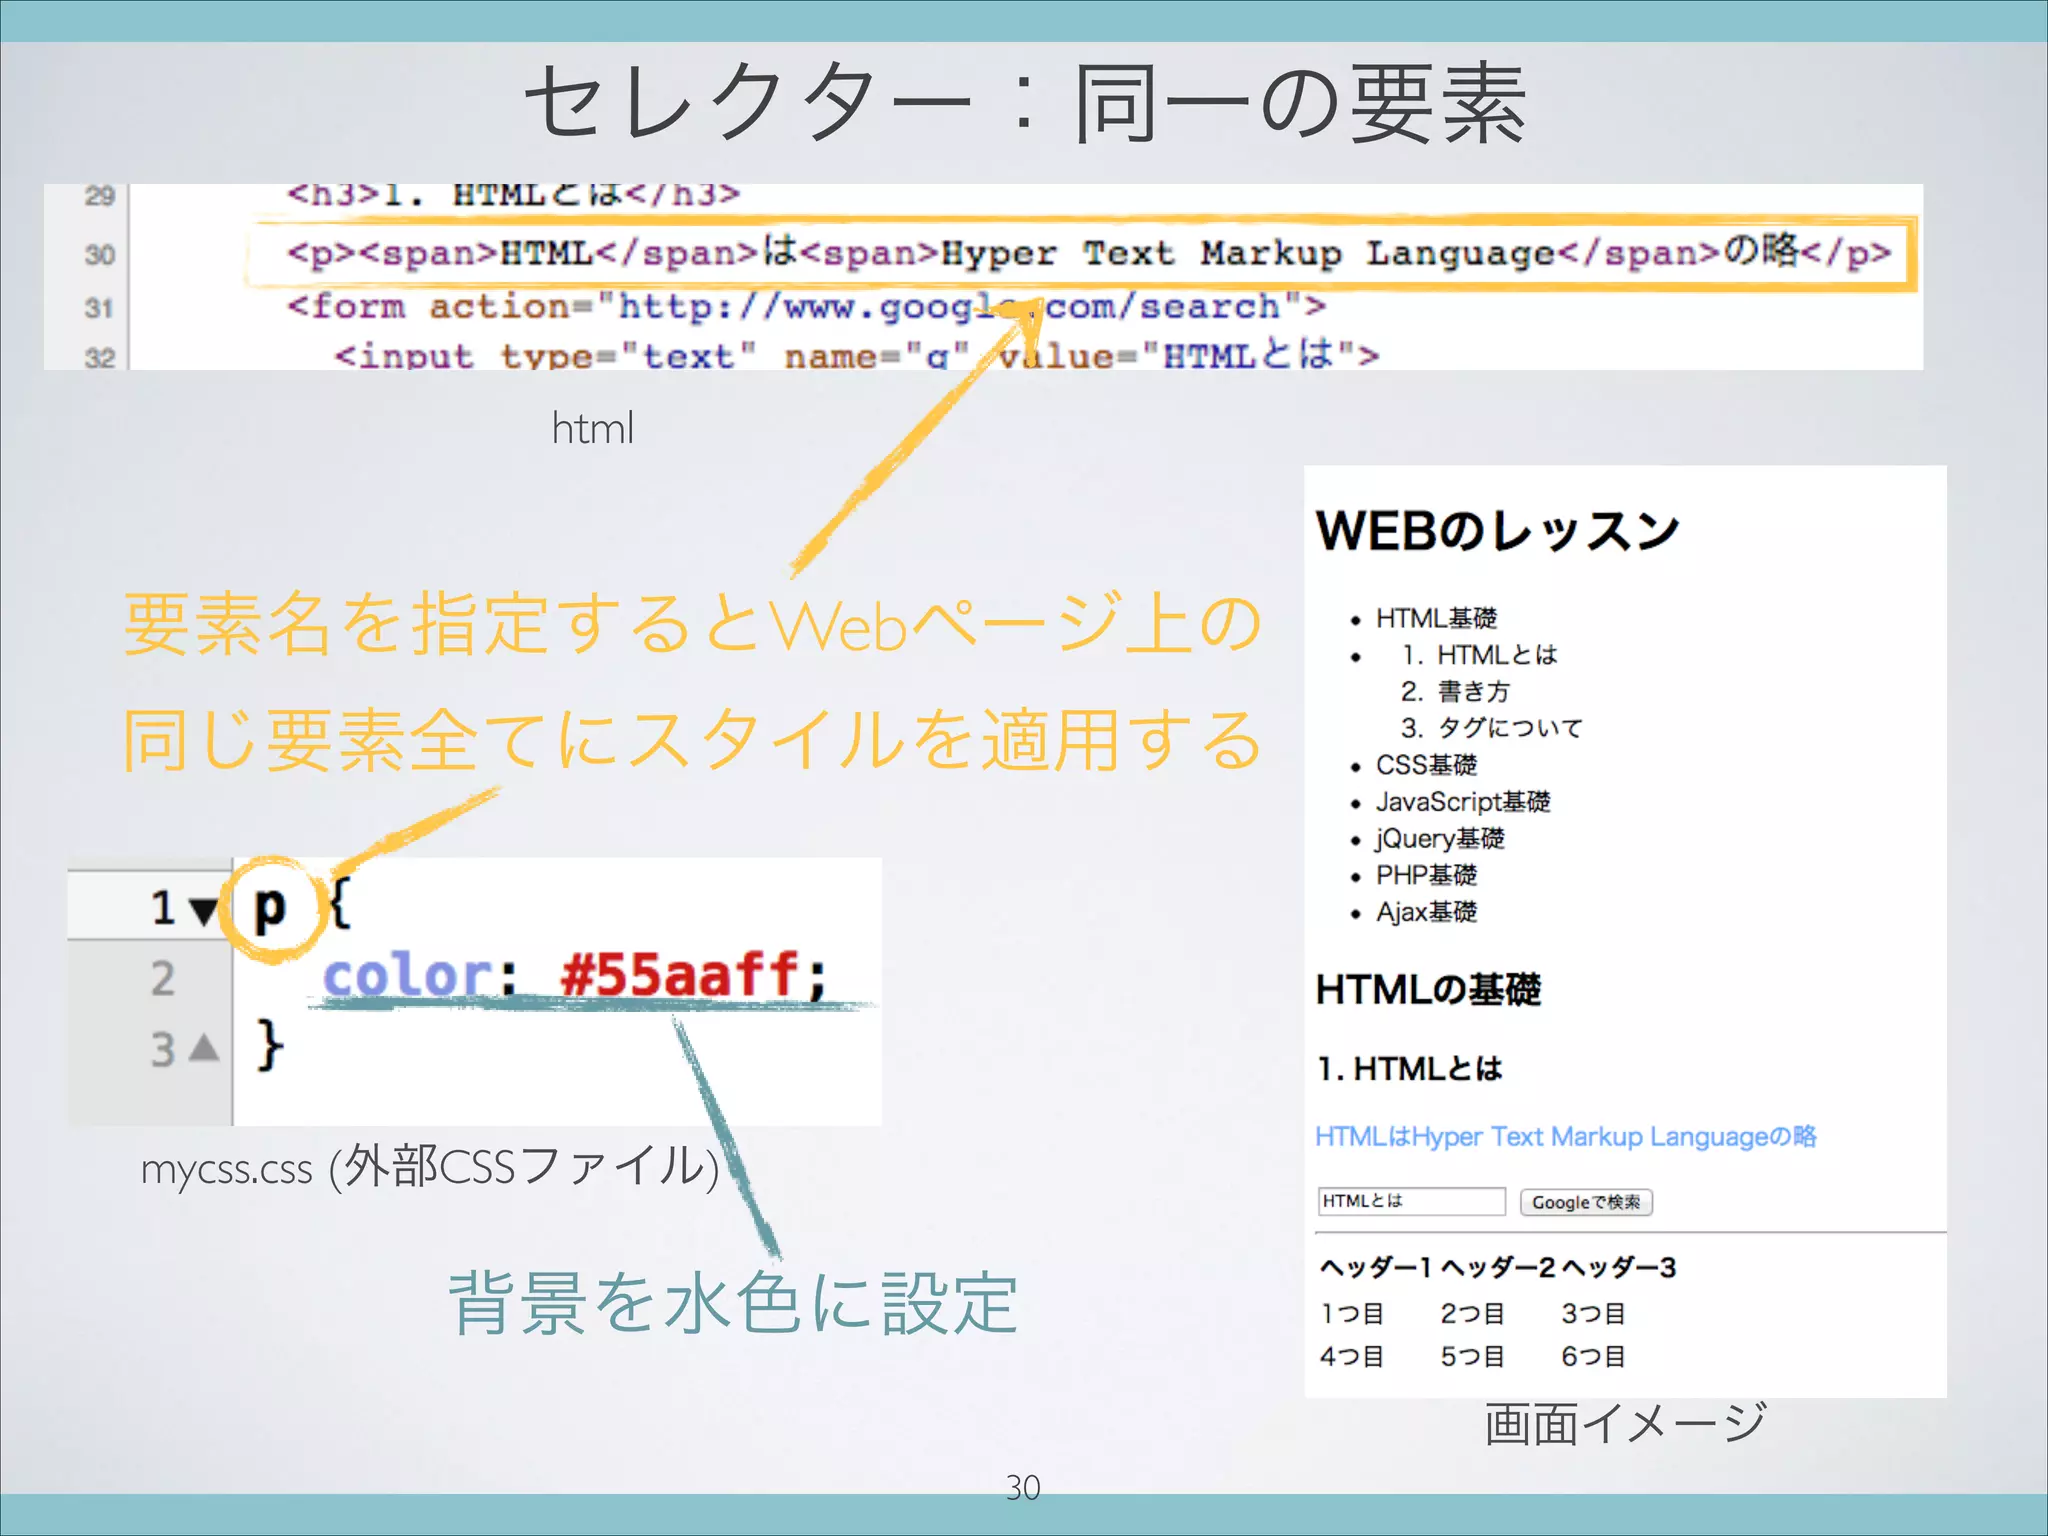Click the 1. HTMLとは subheading in preview
This screenshot has height=1536, width=2048.
(x=1409, y=1068)
